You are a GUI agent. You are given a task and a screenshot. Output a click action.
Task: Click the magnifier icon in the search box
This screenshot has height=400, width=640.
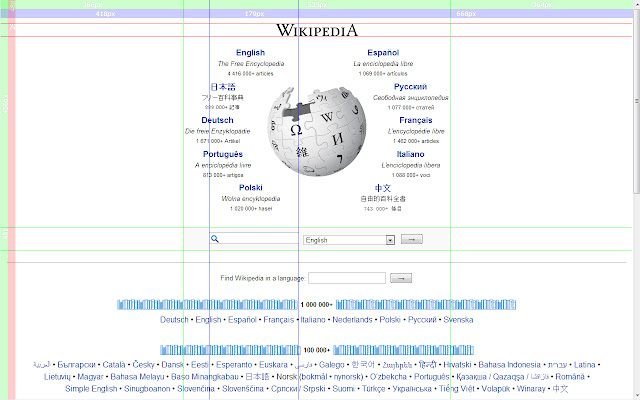pyautogui.click(x=215, y=239)
